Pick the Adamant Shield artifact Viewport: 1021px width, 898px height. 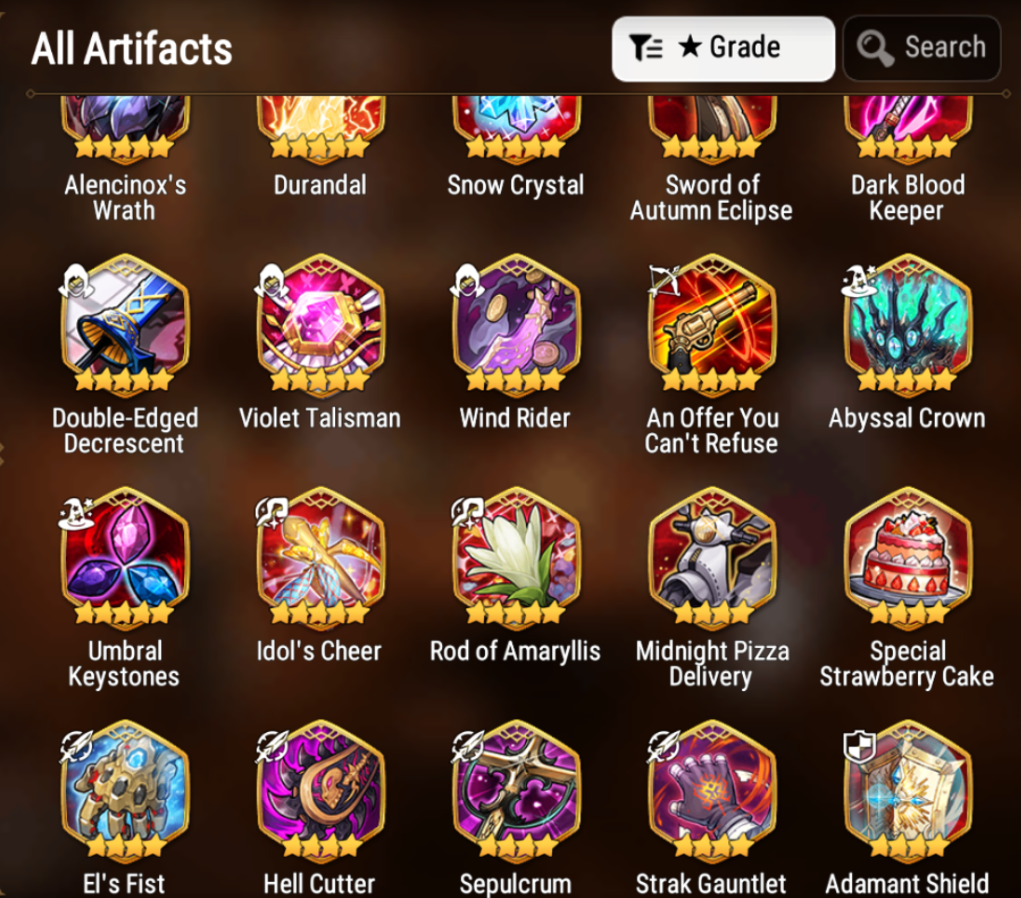[908, 791]
